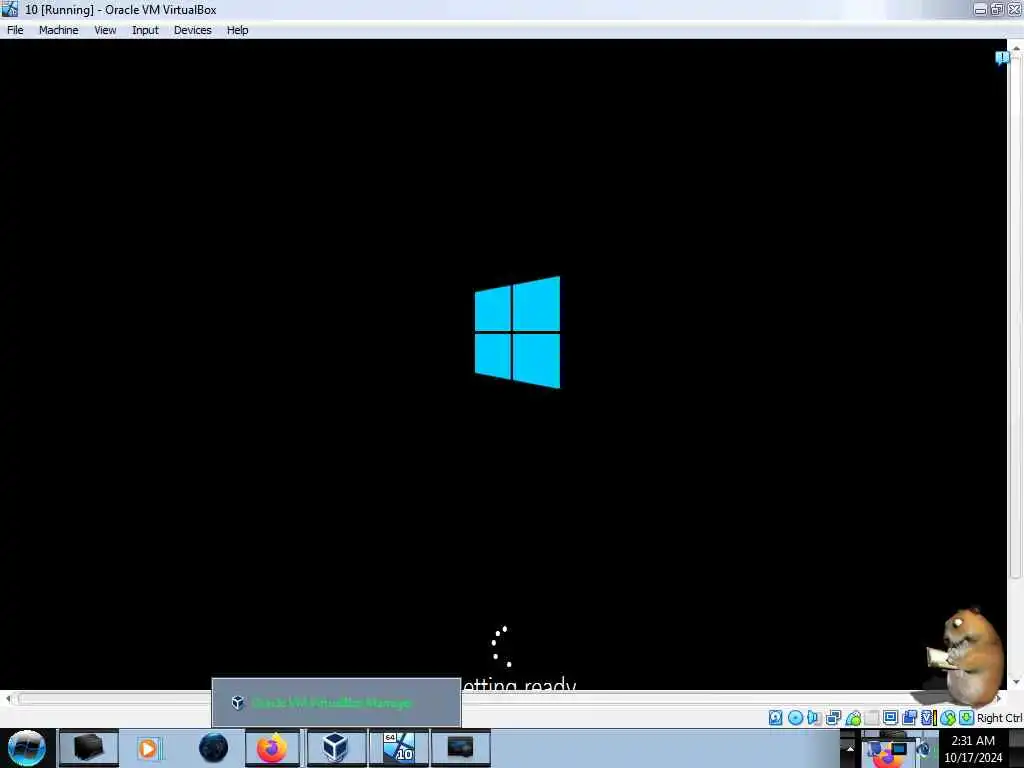Open the dark globe browser taskbar icon
The image size is (1024, 768).
click(x=213, y=748)
